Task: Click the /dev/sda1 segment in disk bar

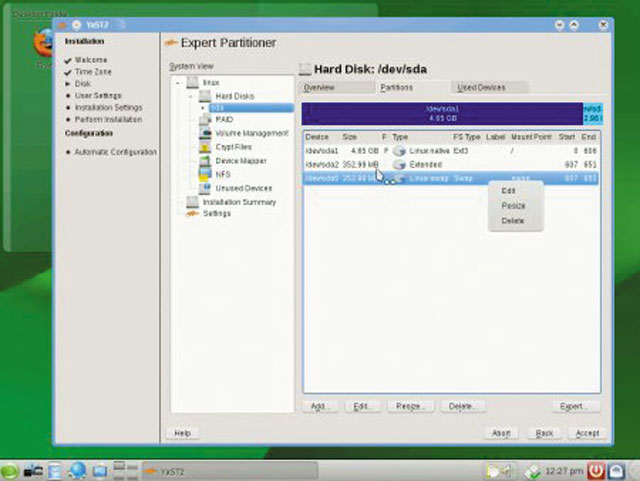Action: coord(441,113)
